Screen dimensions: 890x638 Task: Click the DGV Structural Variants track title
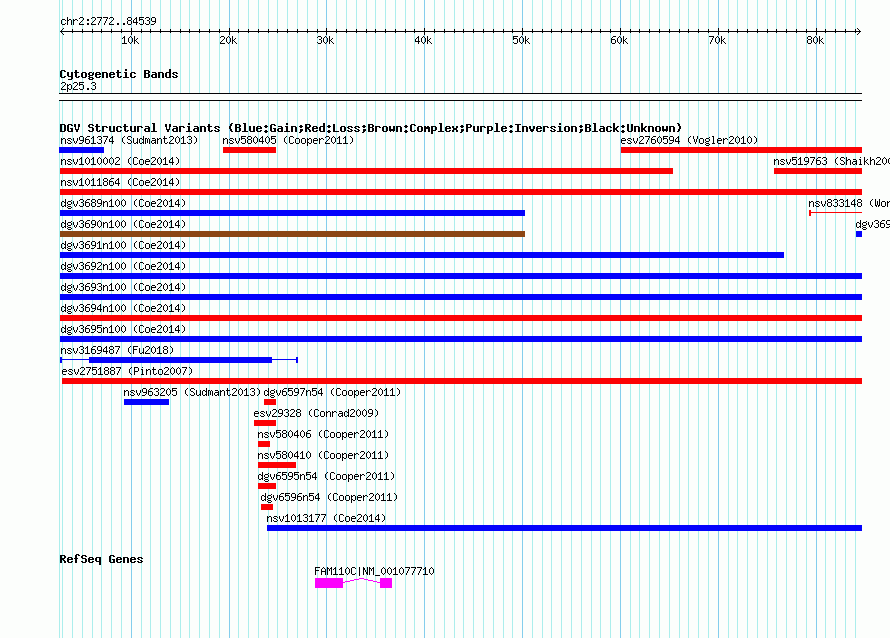coord(371,128)
